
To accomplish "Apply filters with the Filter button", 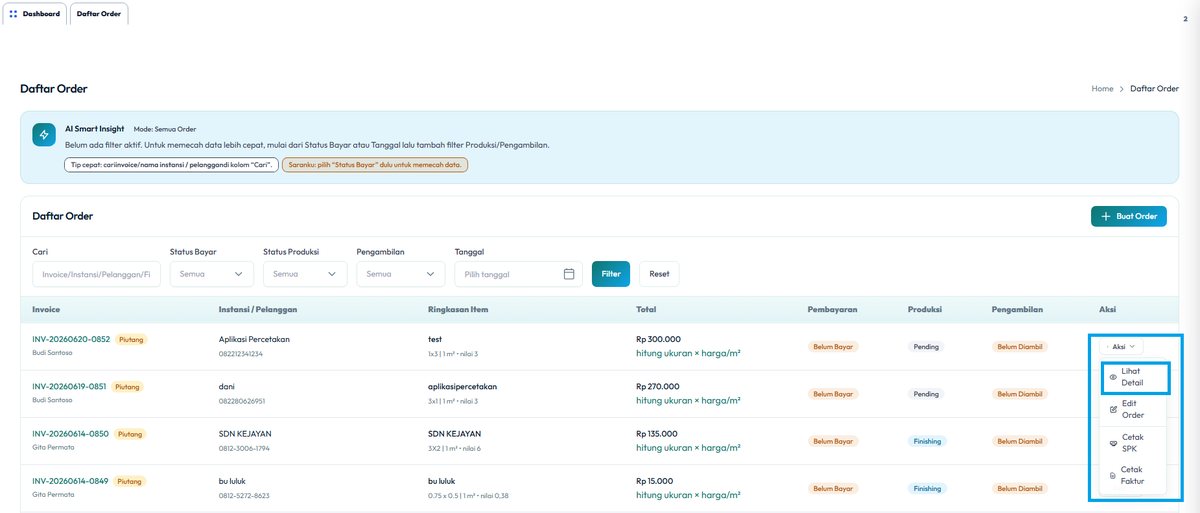I will tap(611, 274).
